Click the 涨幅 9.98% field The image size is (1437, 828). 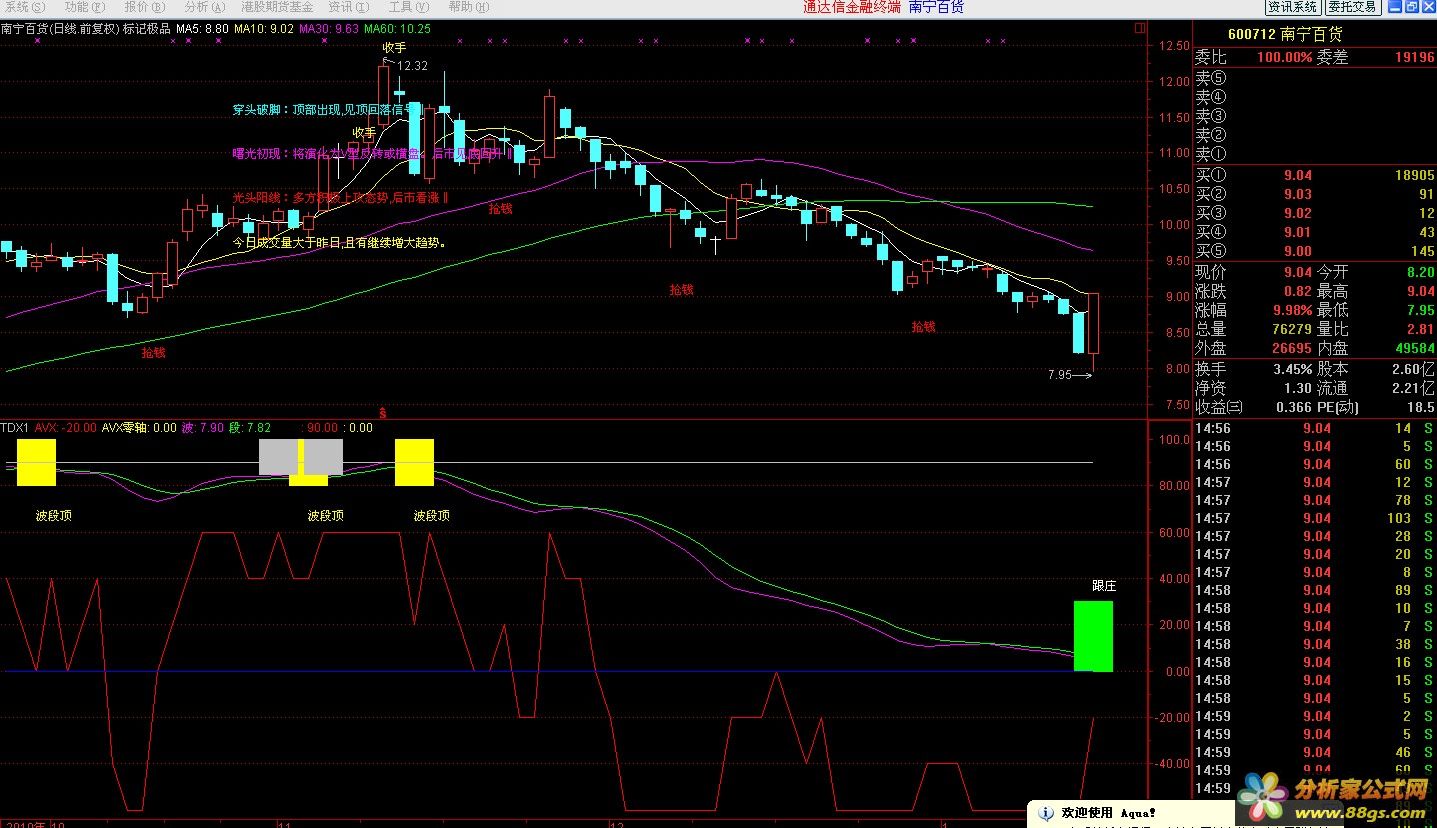click(x=1253, y=310)
